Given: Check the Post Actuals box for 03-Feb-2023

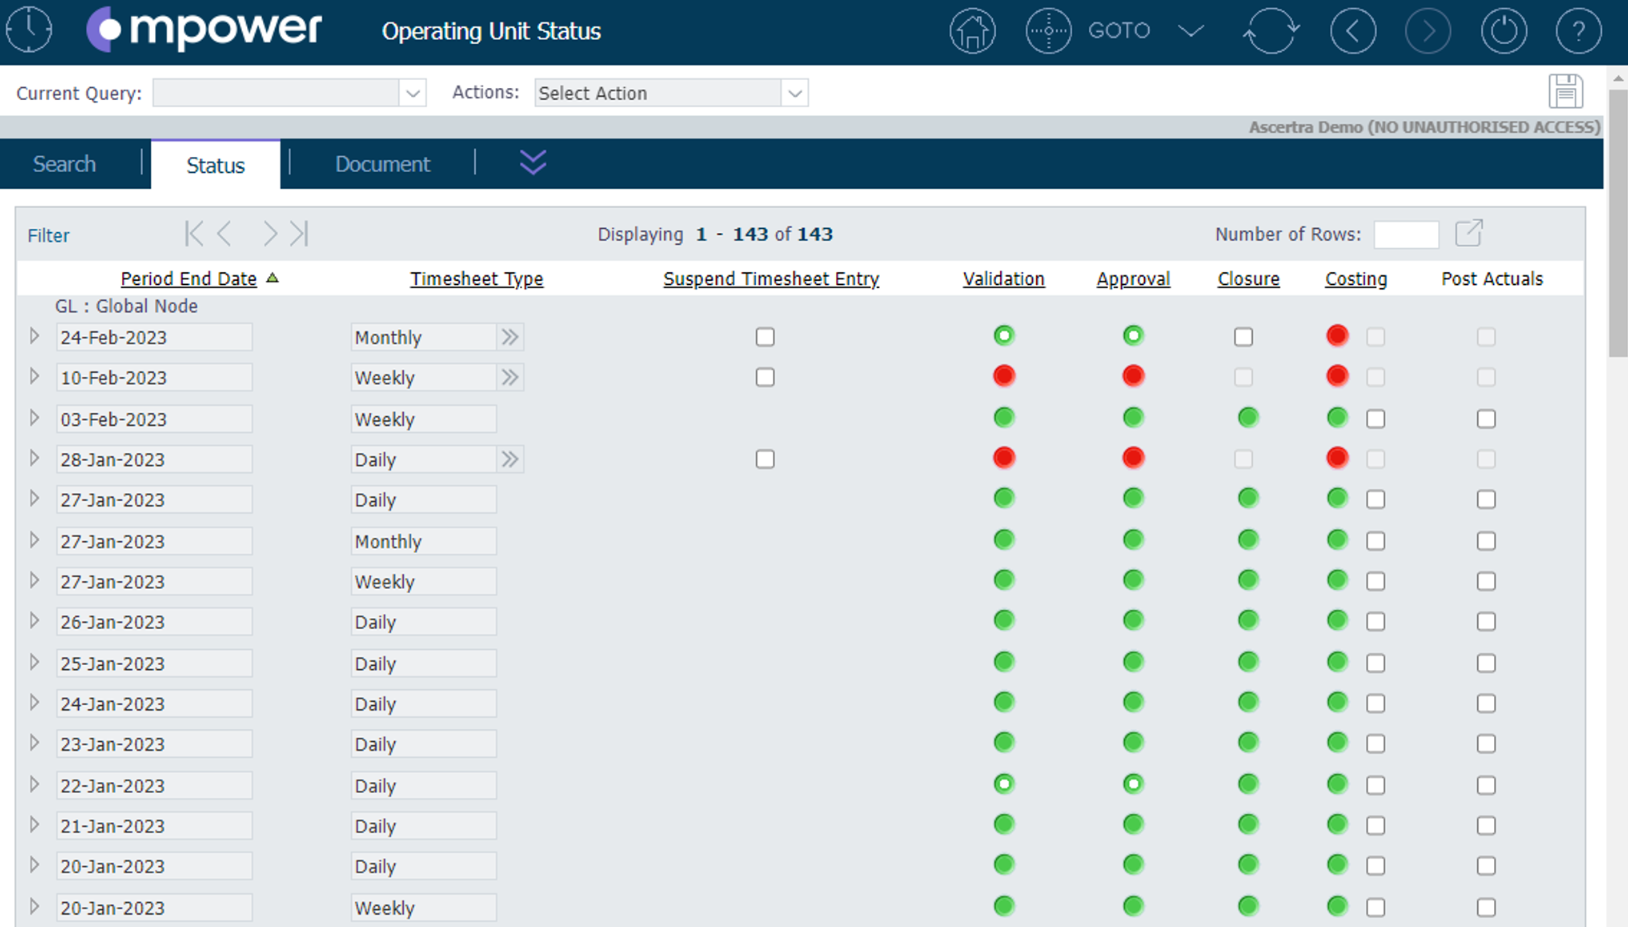Looking at the screenshot, I should pyautogui.click(x=1485, y=418).
